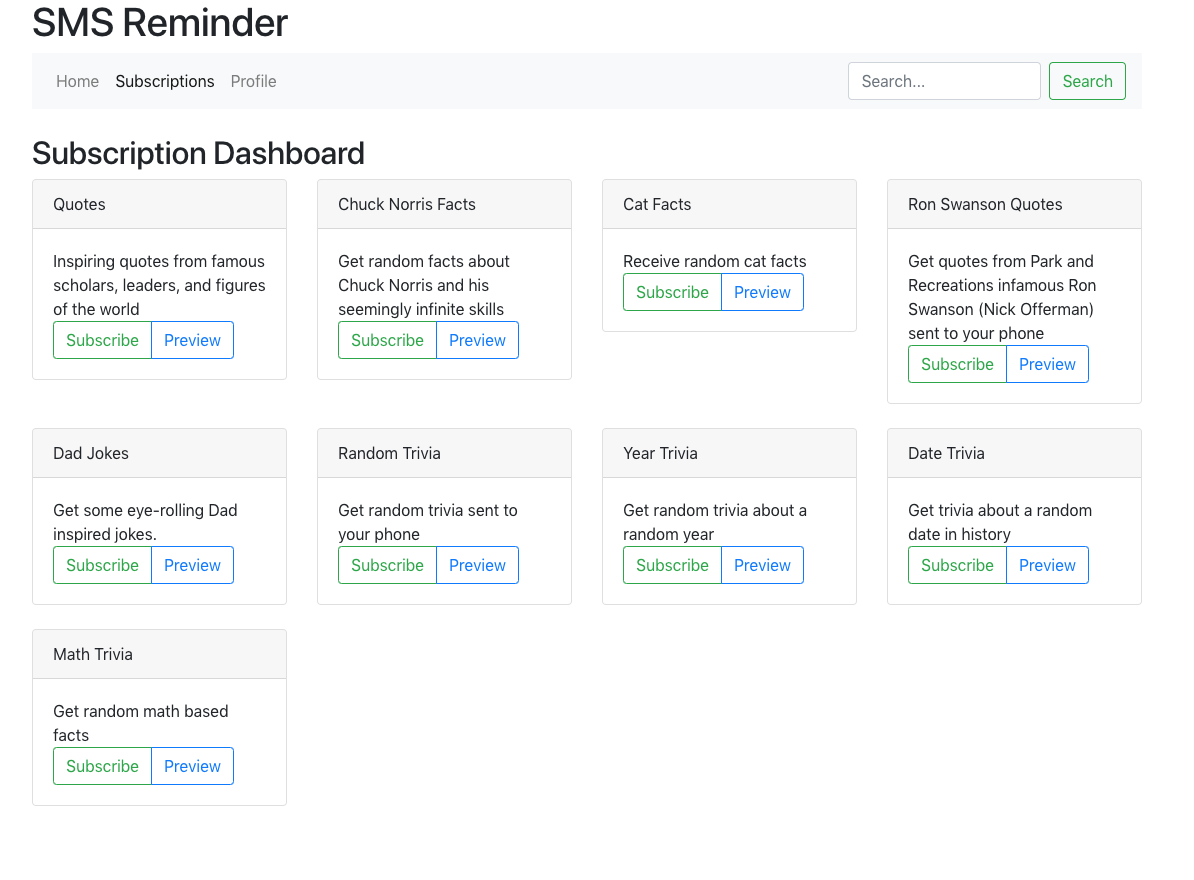Preview the Cat Facts message

tap(762, 292)
